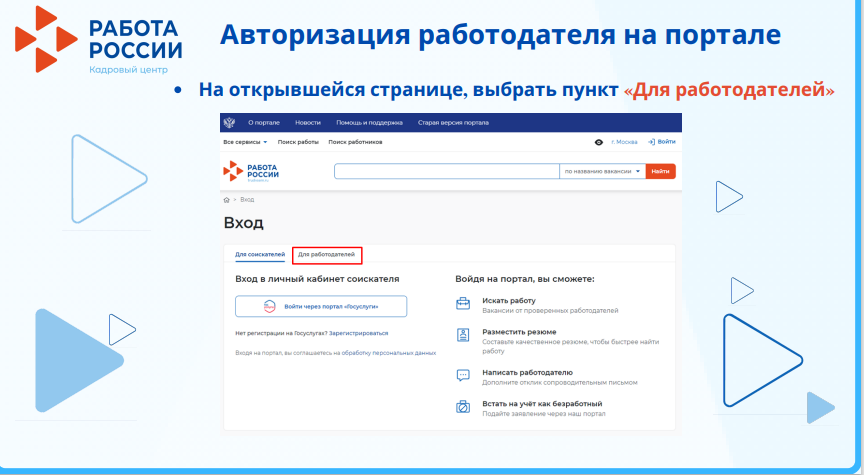The height and width of the screenshot is (475, 864).
Task: Open the "Новости" menu item
Action: (x=307, y=123)
